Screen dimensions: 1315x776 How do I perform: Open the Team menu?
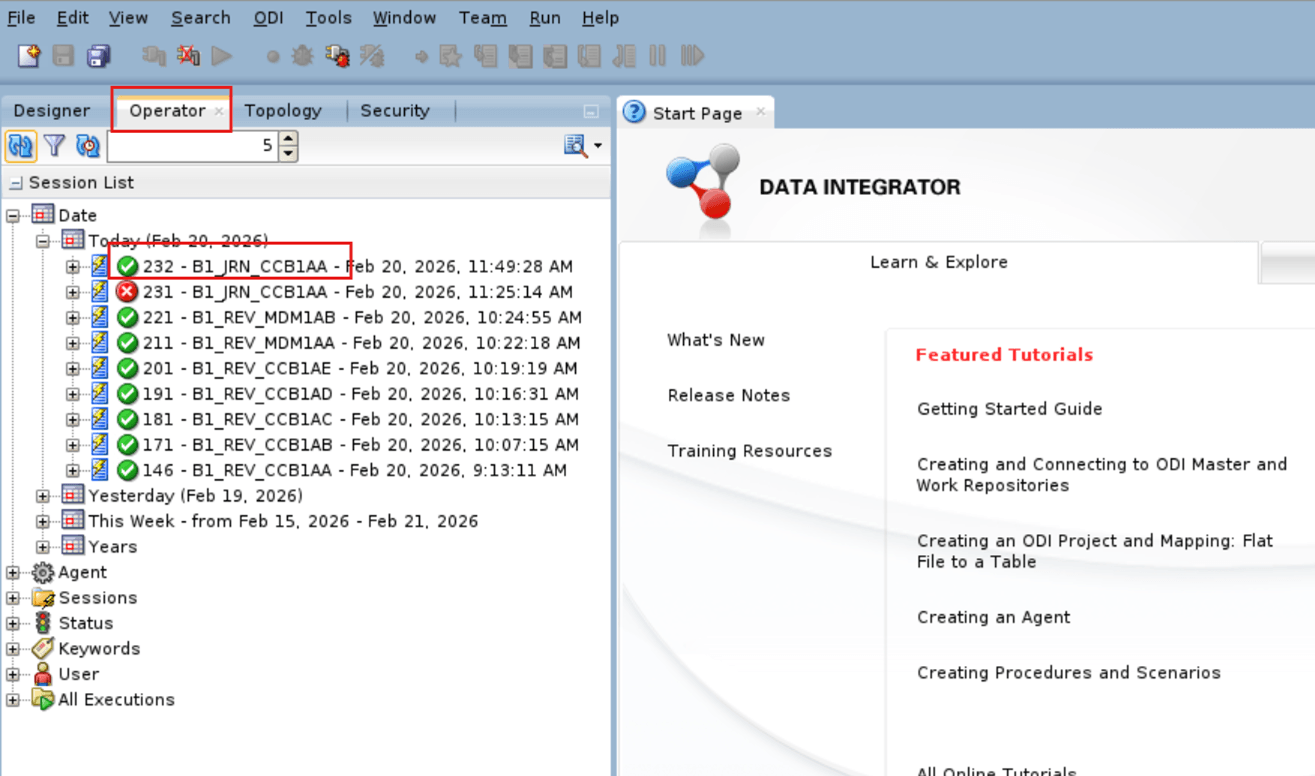coord(483,18)
